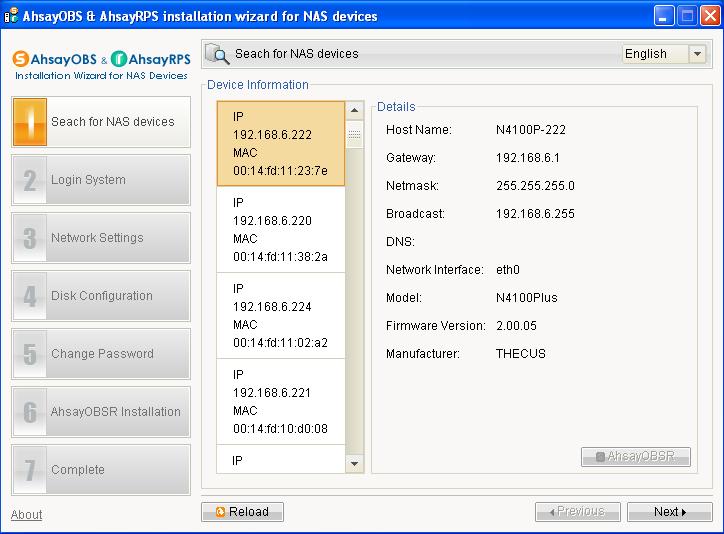
Task: Select the AhsayOBSR Installation step
Action: point(101,412)
